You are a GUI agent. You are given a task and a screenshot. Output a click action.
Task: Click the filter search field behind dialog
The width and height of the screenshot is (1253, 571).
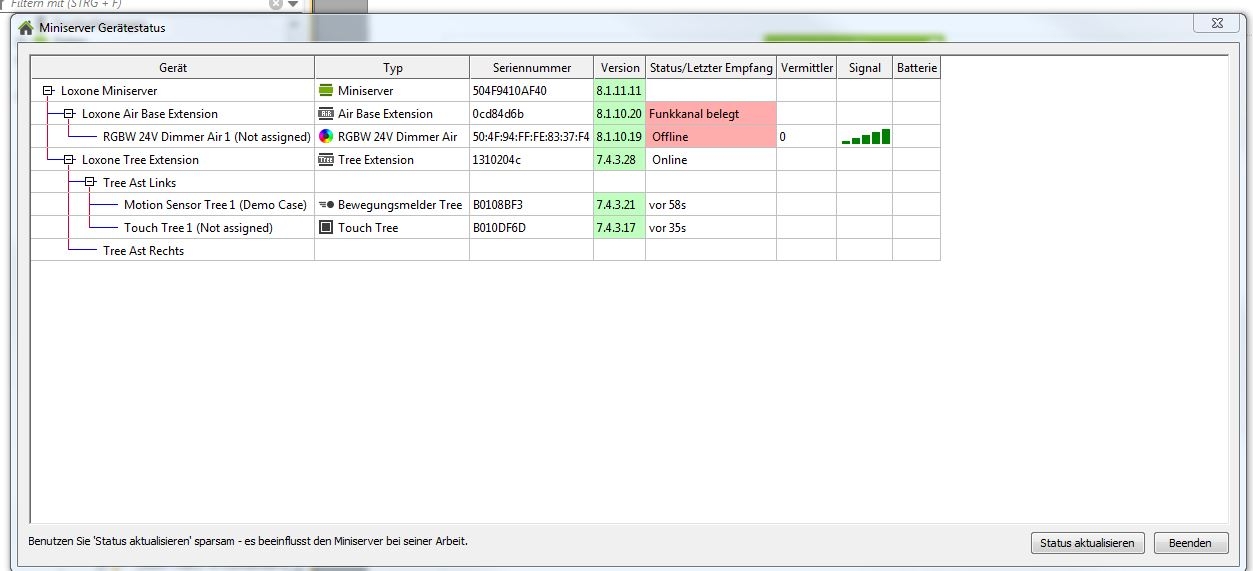[135, 5]
